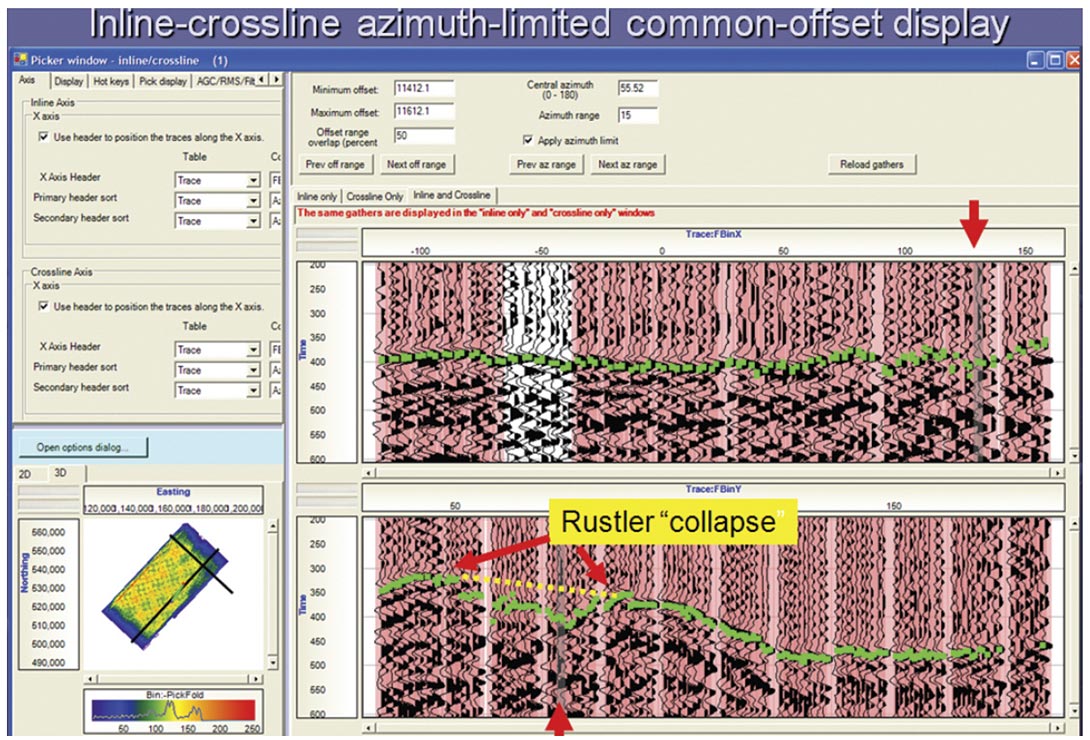Select the 2D map tab
Screen dimensions: 1090x740
coord(25,475)
